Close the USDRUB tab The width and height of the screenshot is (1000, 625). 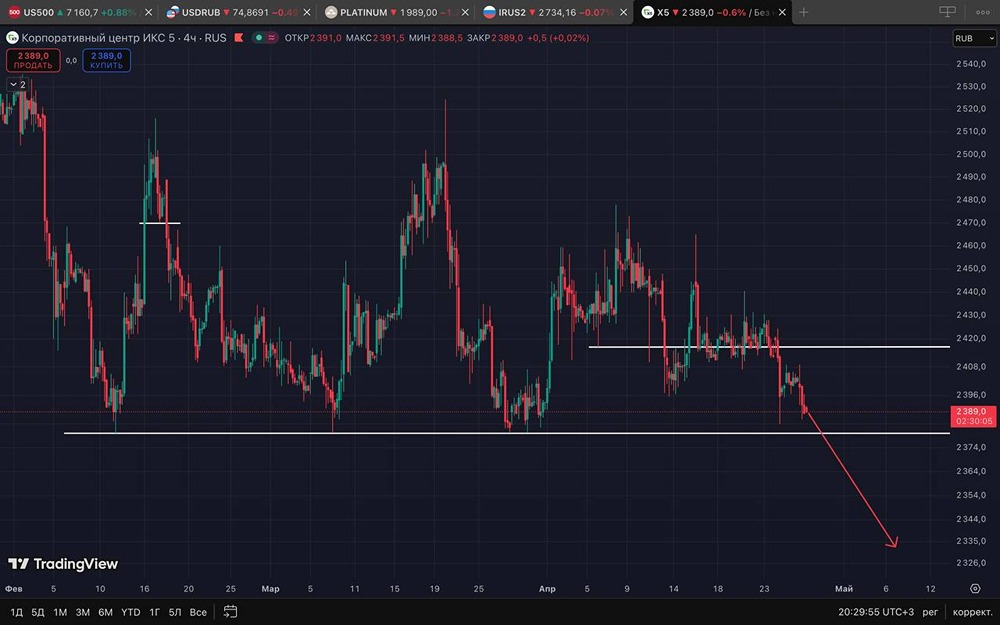tap(307, 12)
